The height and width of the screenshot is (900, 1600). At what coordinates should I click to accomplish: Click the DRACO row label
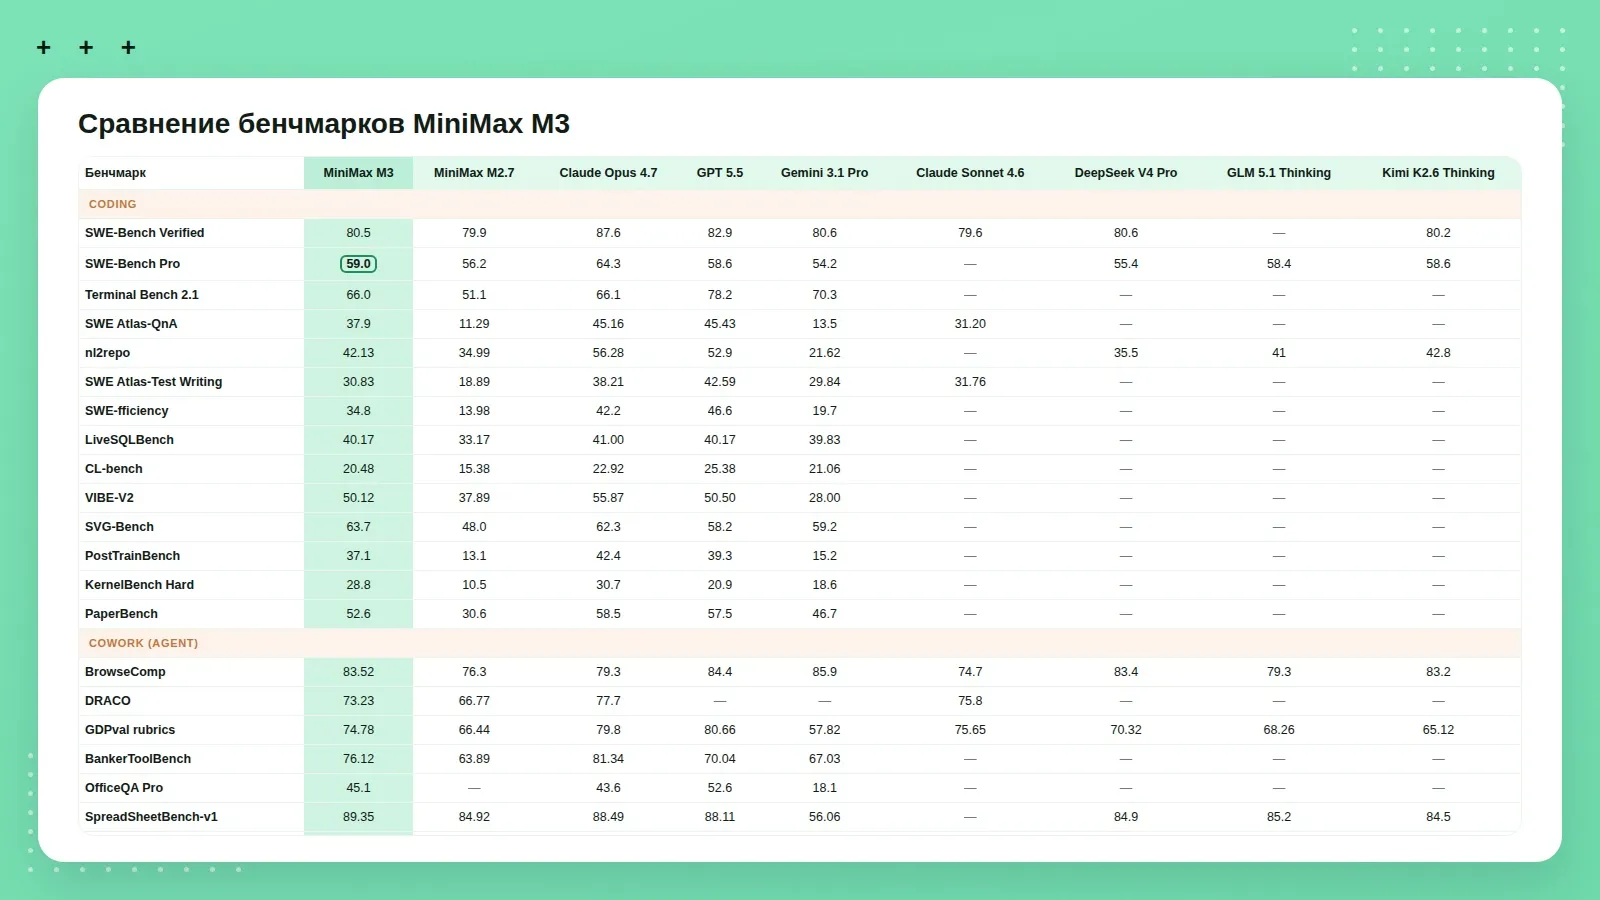(108, 701)
